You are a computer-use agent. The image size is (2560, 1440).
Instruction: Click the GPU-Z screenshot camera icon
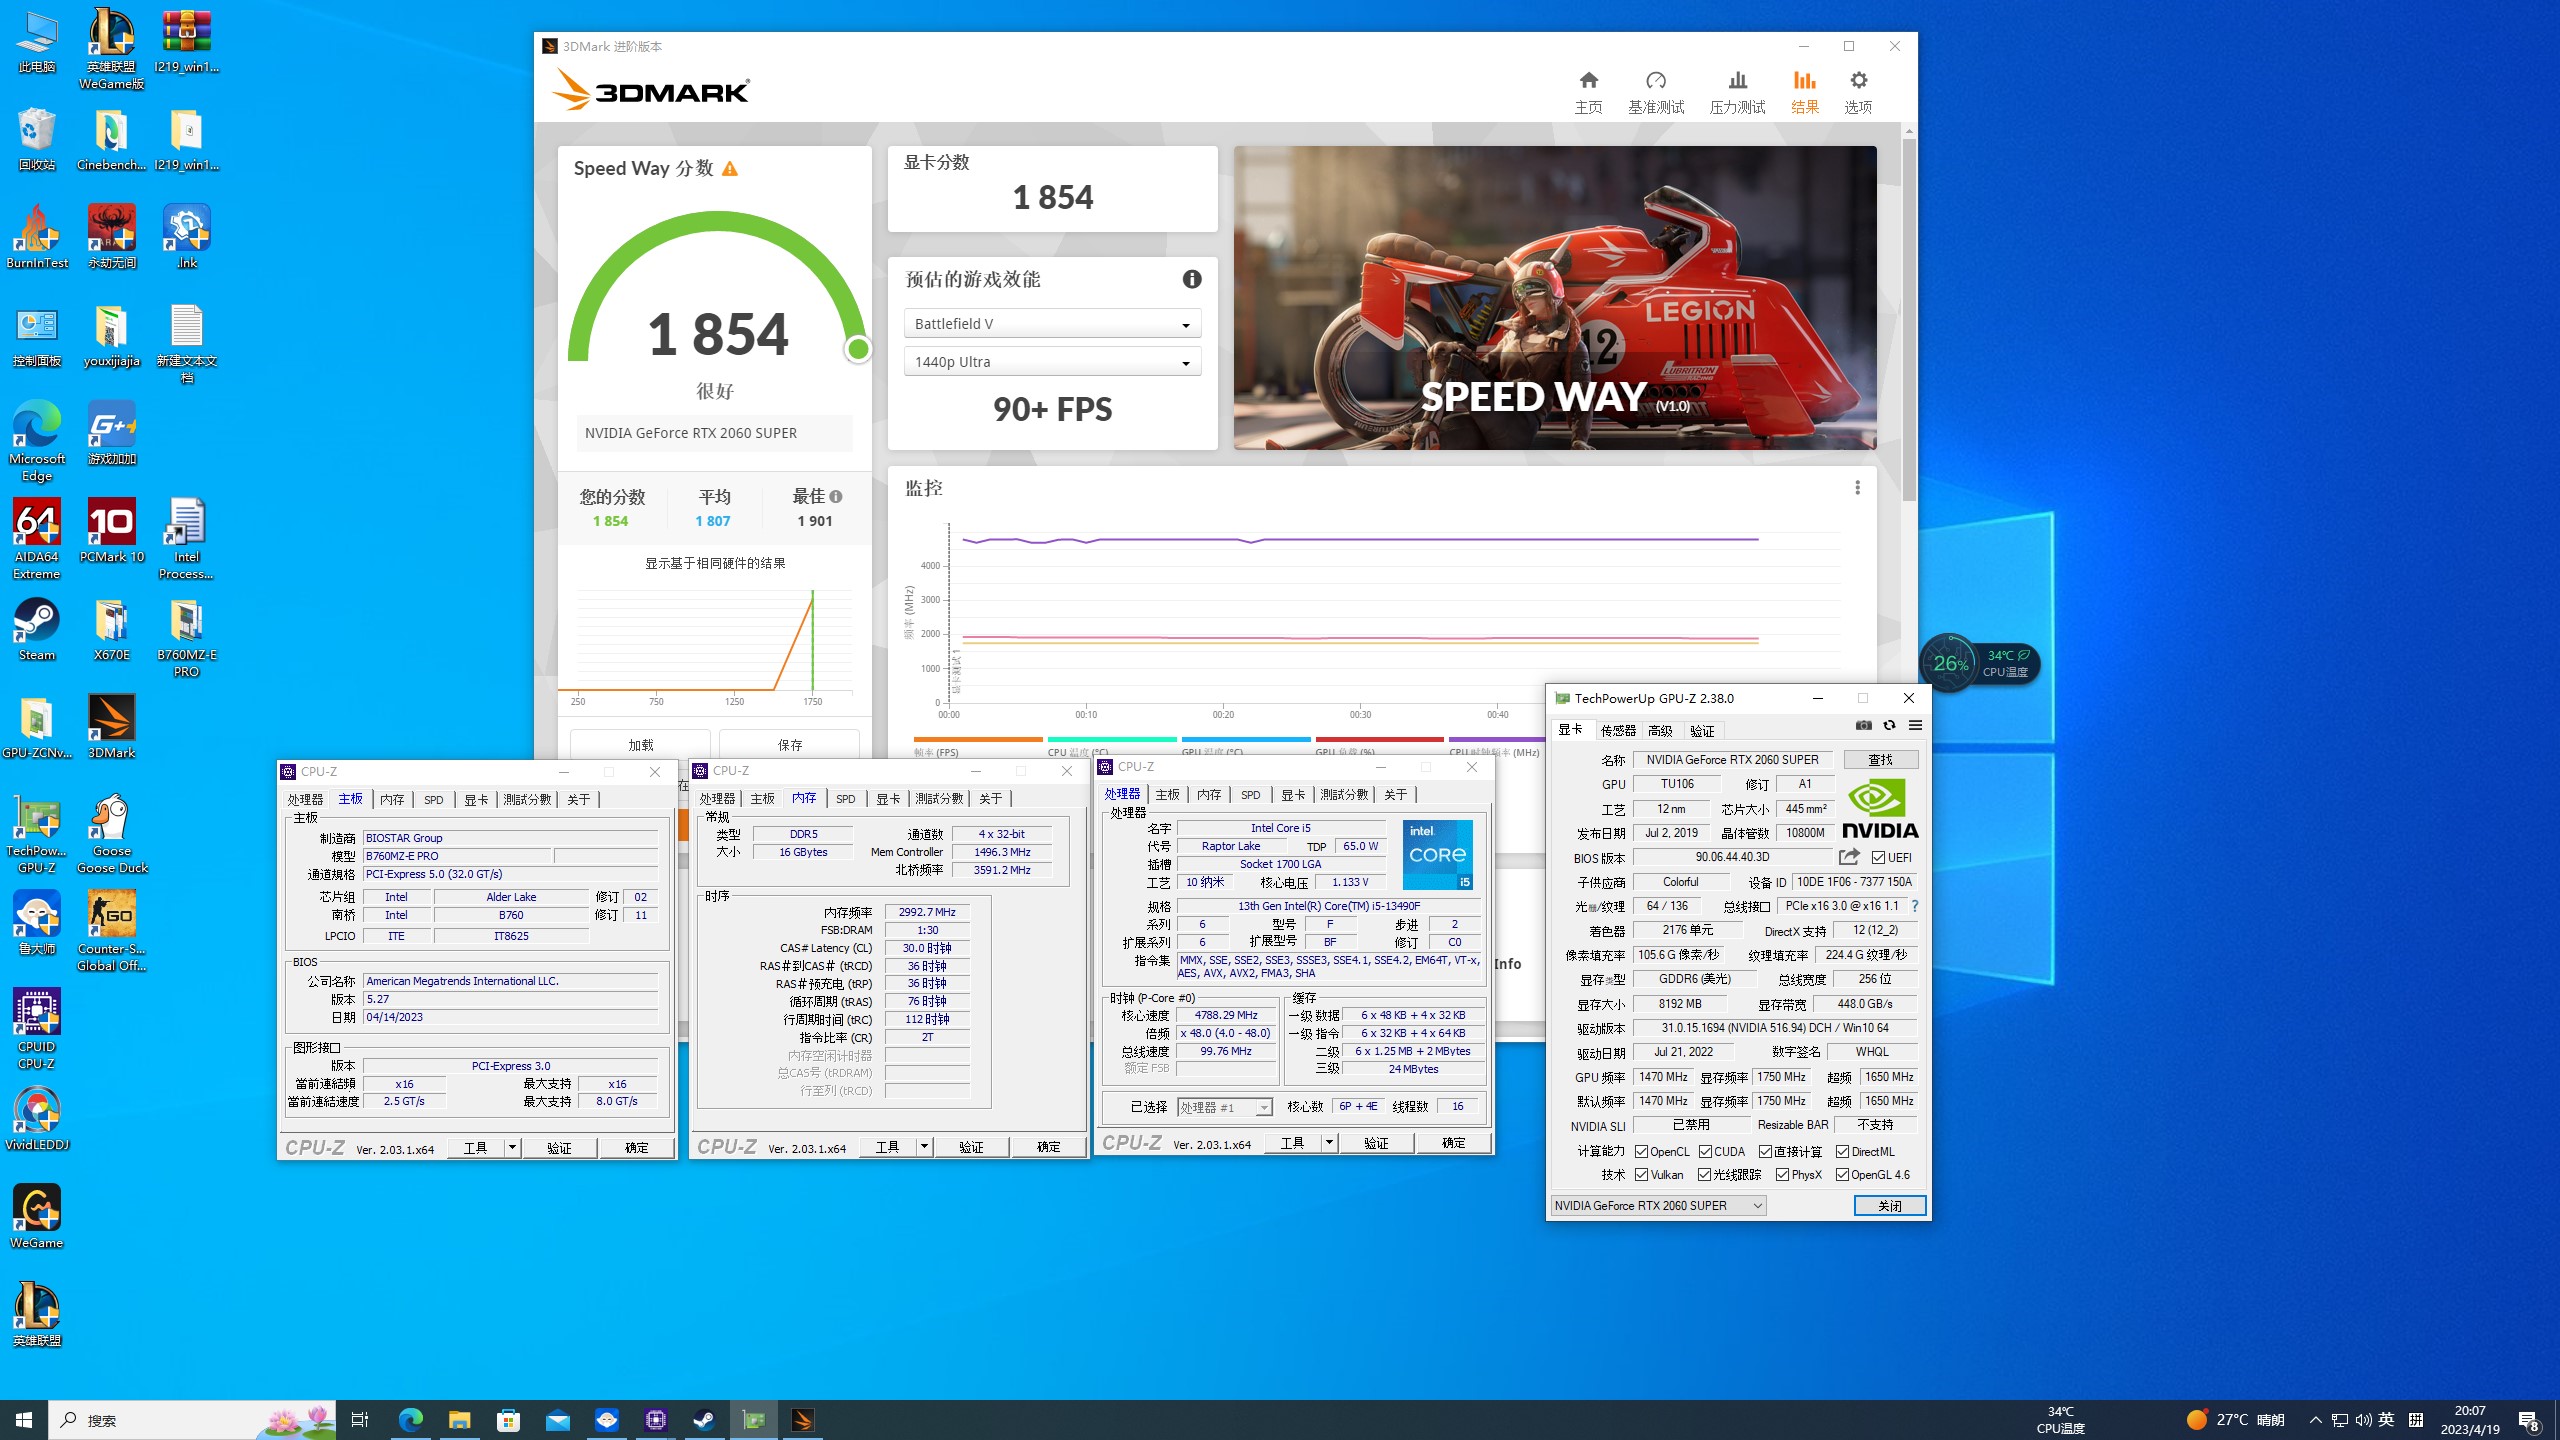point(1863,726)
